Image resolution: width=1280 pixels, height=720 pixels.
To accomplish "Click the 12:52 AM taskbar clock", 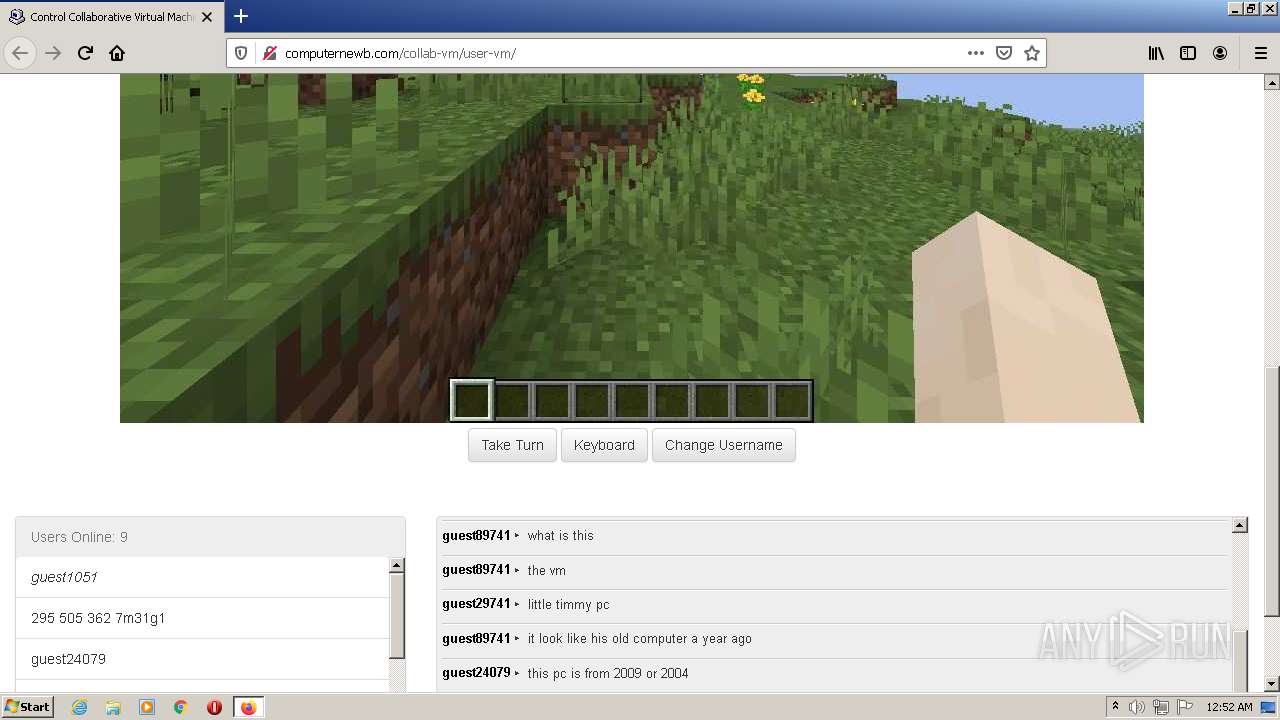I will point(1229,707).
